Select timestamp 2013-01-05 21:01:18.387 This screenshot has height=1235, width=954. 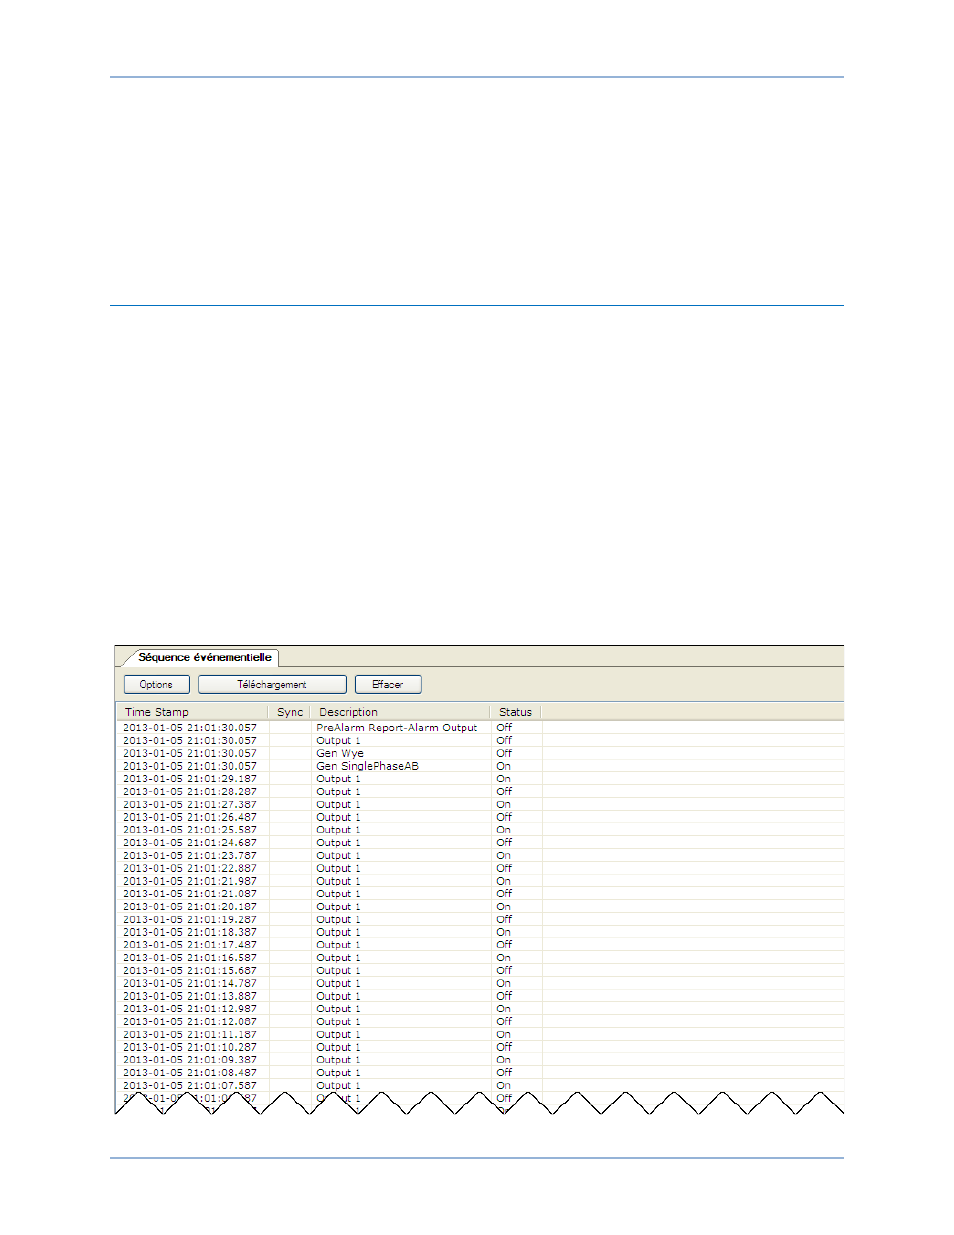tap(190, 932)
